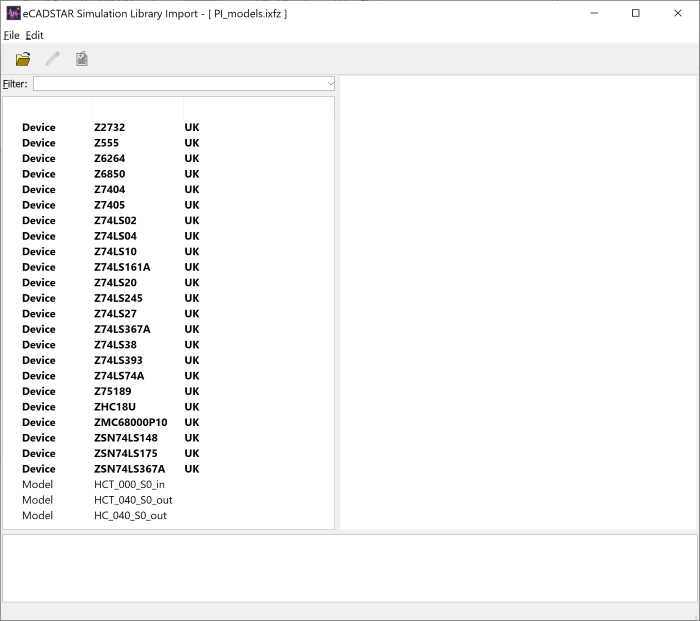Select the Z6264 device row
The height and width of the screenshot is (621, 700).
pyautogui.click(x=169, y=158)
